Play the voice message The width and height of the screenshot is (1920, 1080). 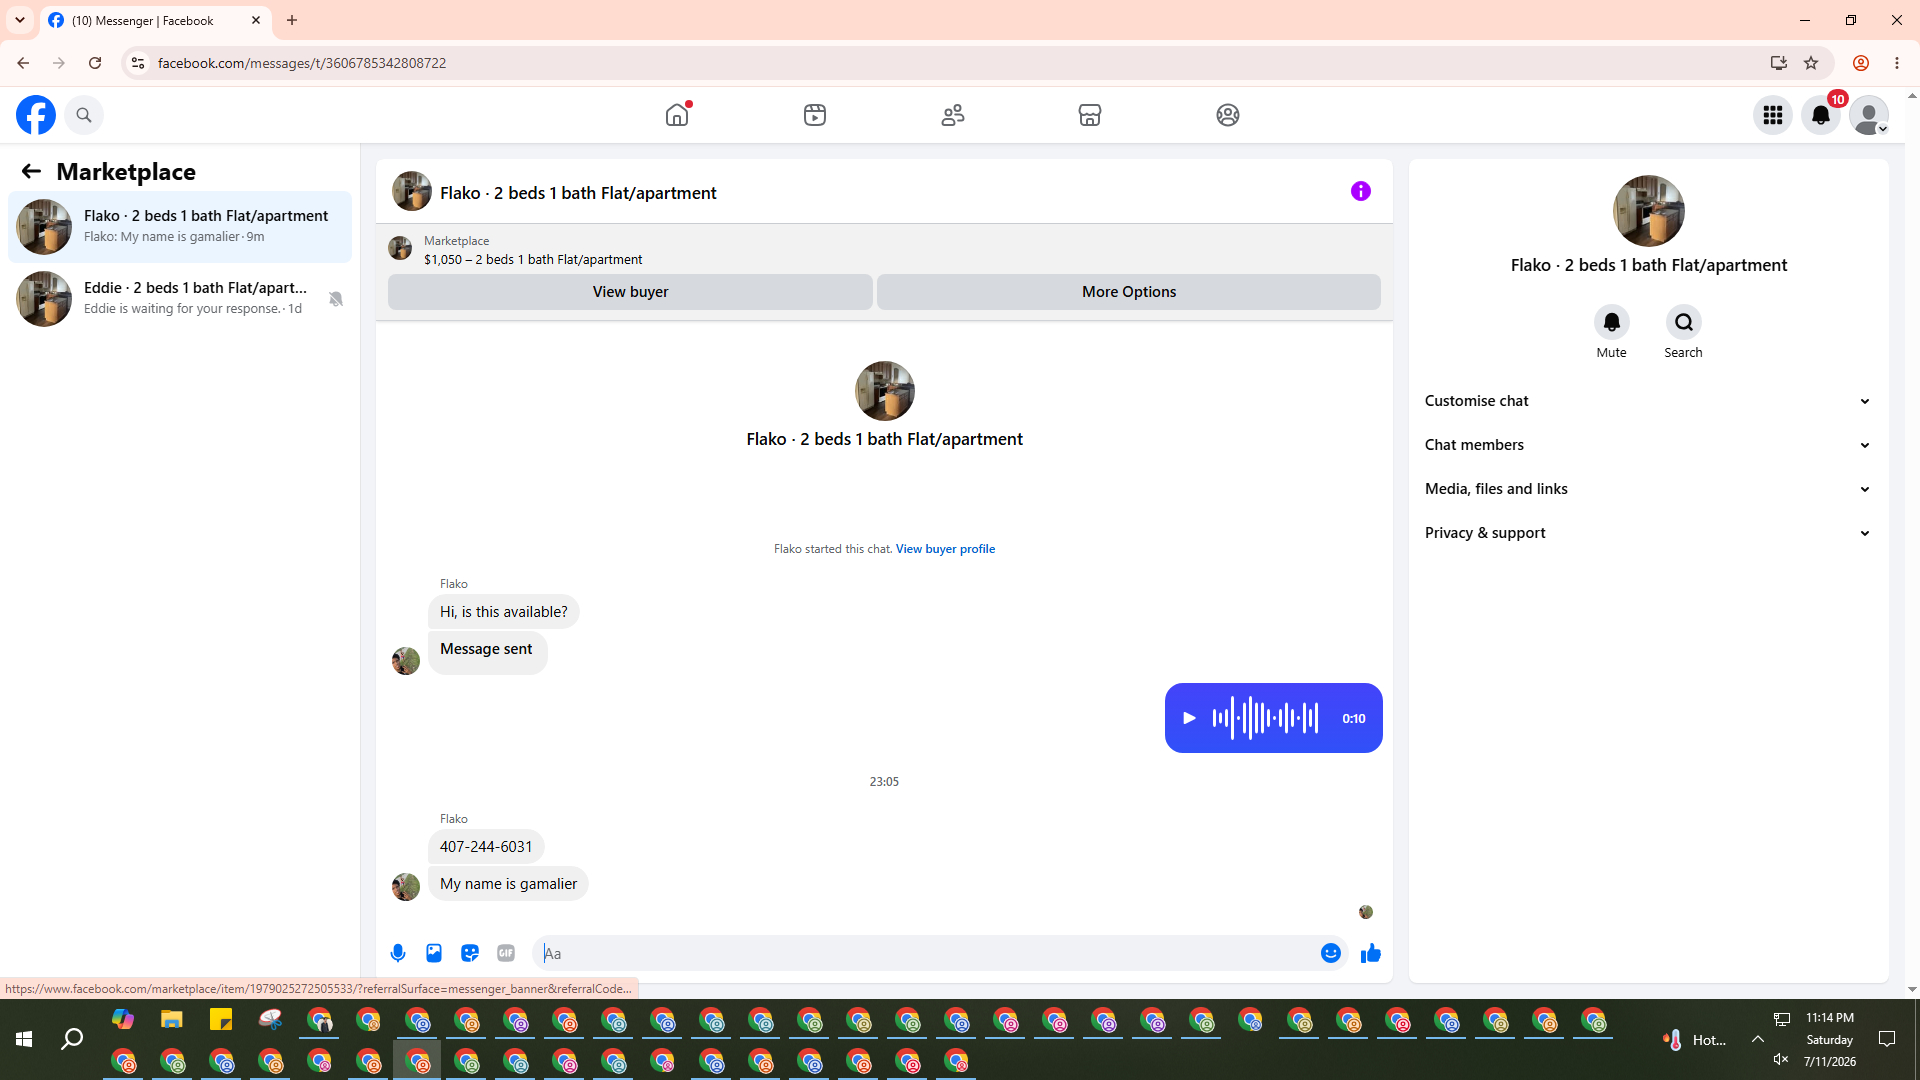click(x=1189, y=718)
